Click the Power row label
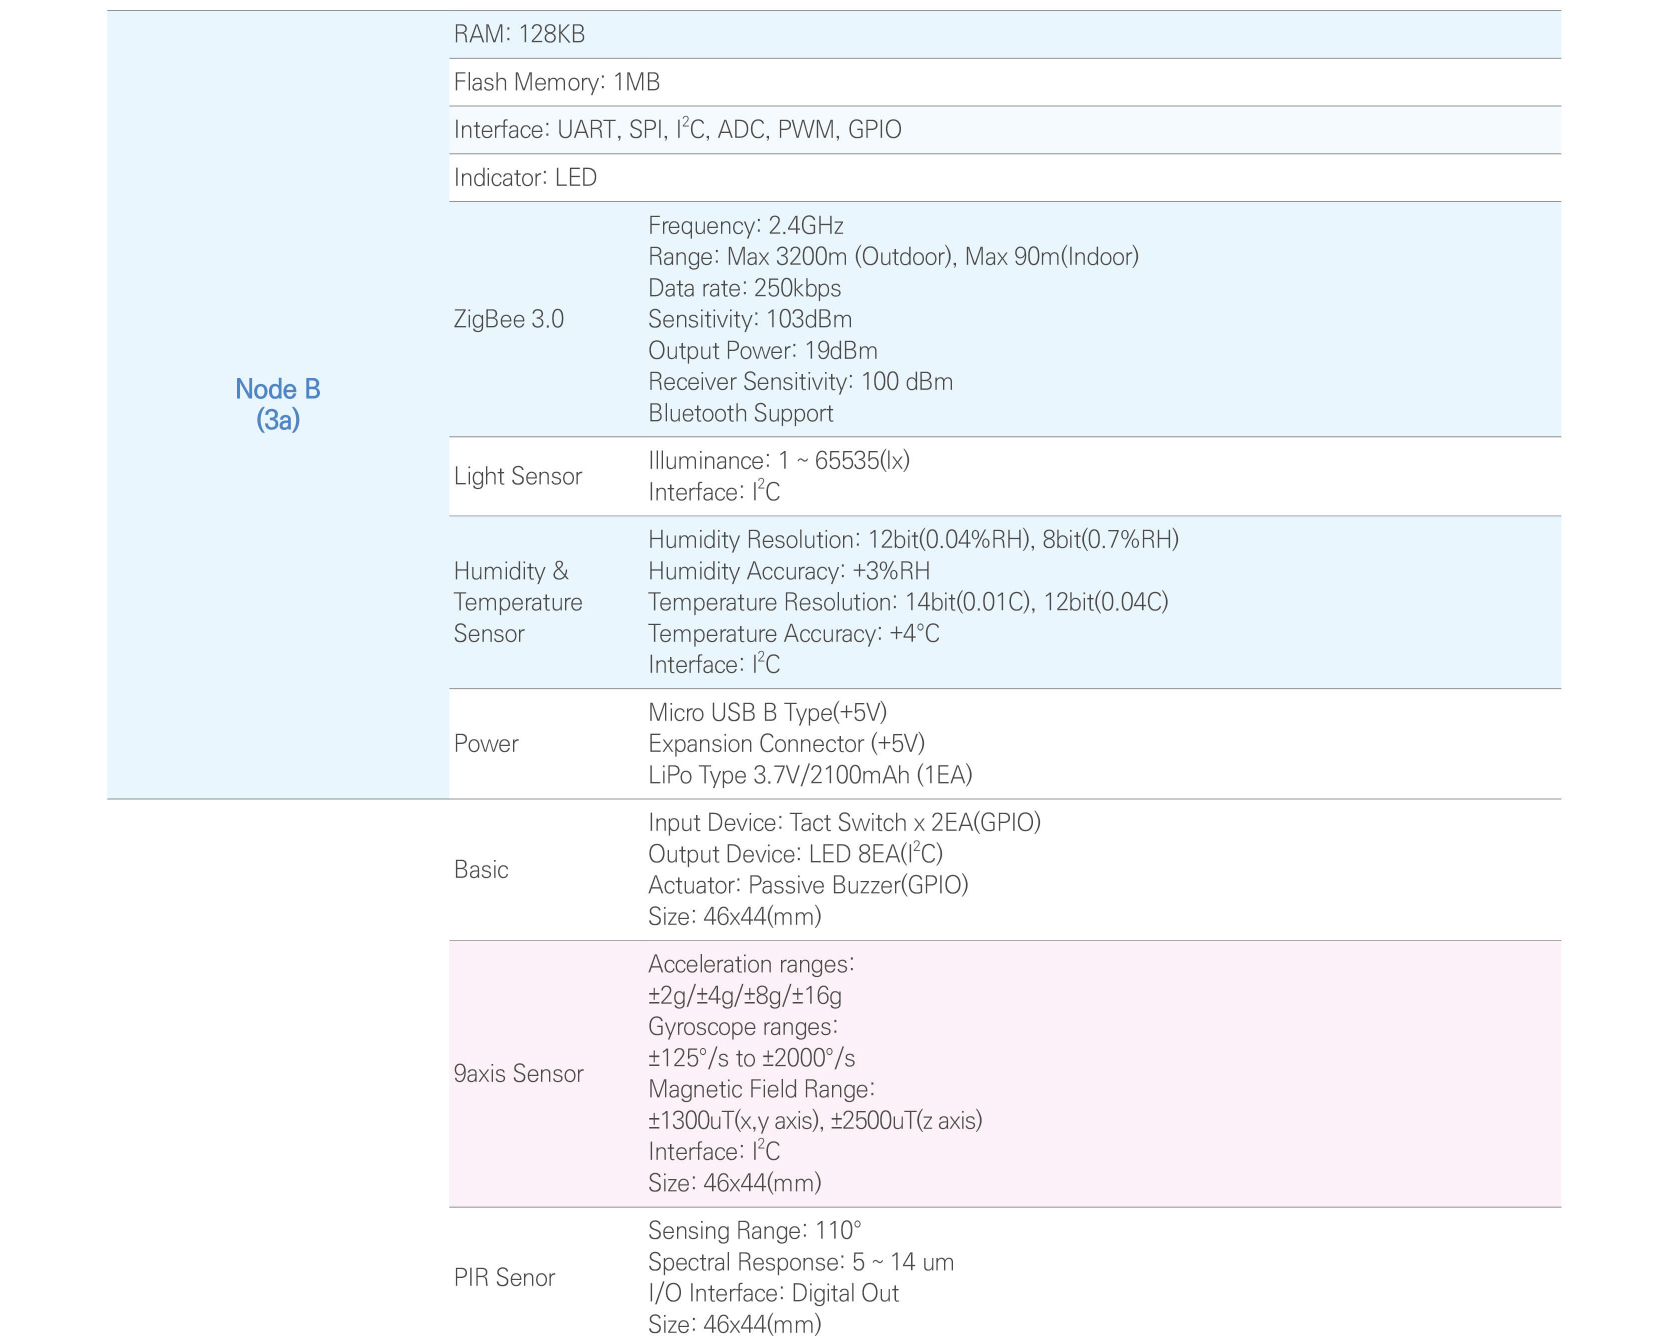Screen dimensions: 1666x1340 click(x=486, y=744)
